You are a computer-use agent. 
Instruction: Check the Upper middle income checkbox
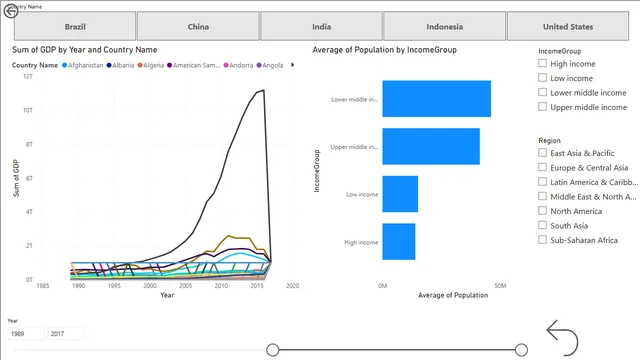click(542, 107)
